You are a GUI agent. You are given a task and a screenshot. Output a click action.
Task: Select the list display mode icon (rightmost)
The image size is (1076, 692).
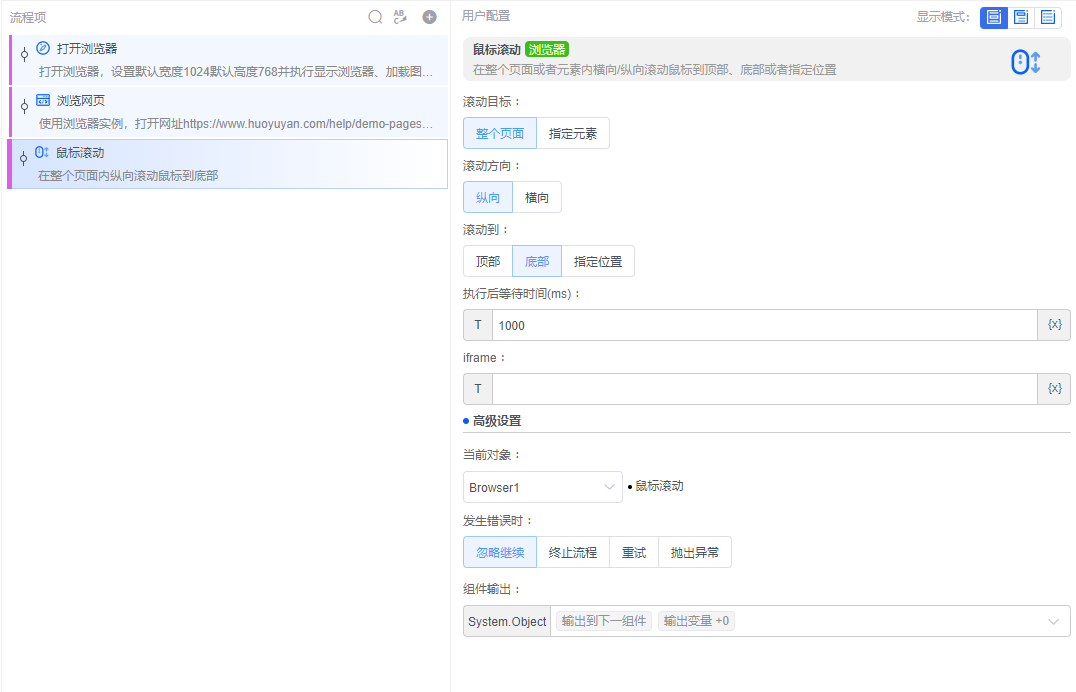click(1046, 17)
